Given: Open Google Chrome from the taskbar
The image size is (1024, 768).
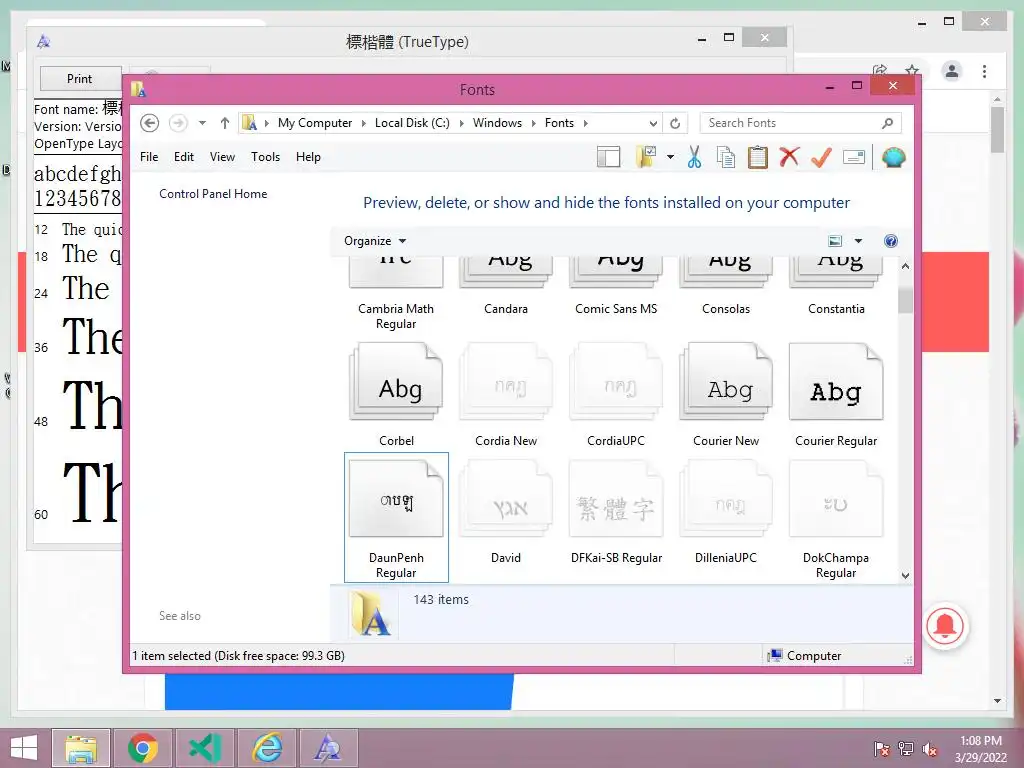Looking at the screenshot, I should tap(143, 748).
